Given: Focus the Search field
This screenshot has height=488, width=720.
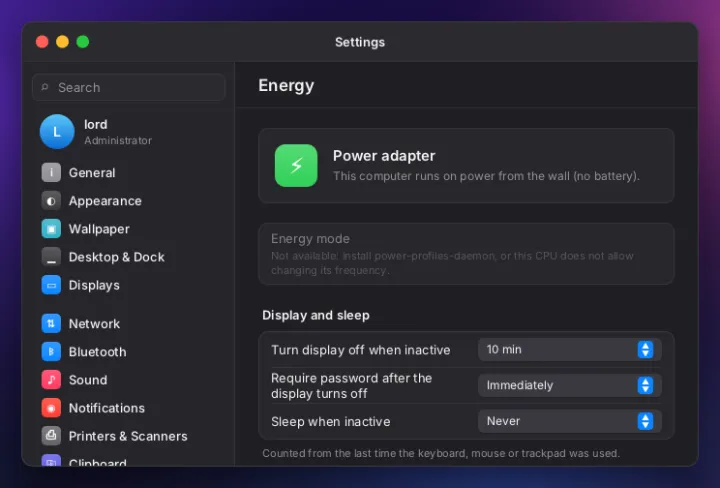Looking at the screenshot, I should click(x=129, y=87).
